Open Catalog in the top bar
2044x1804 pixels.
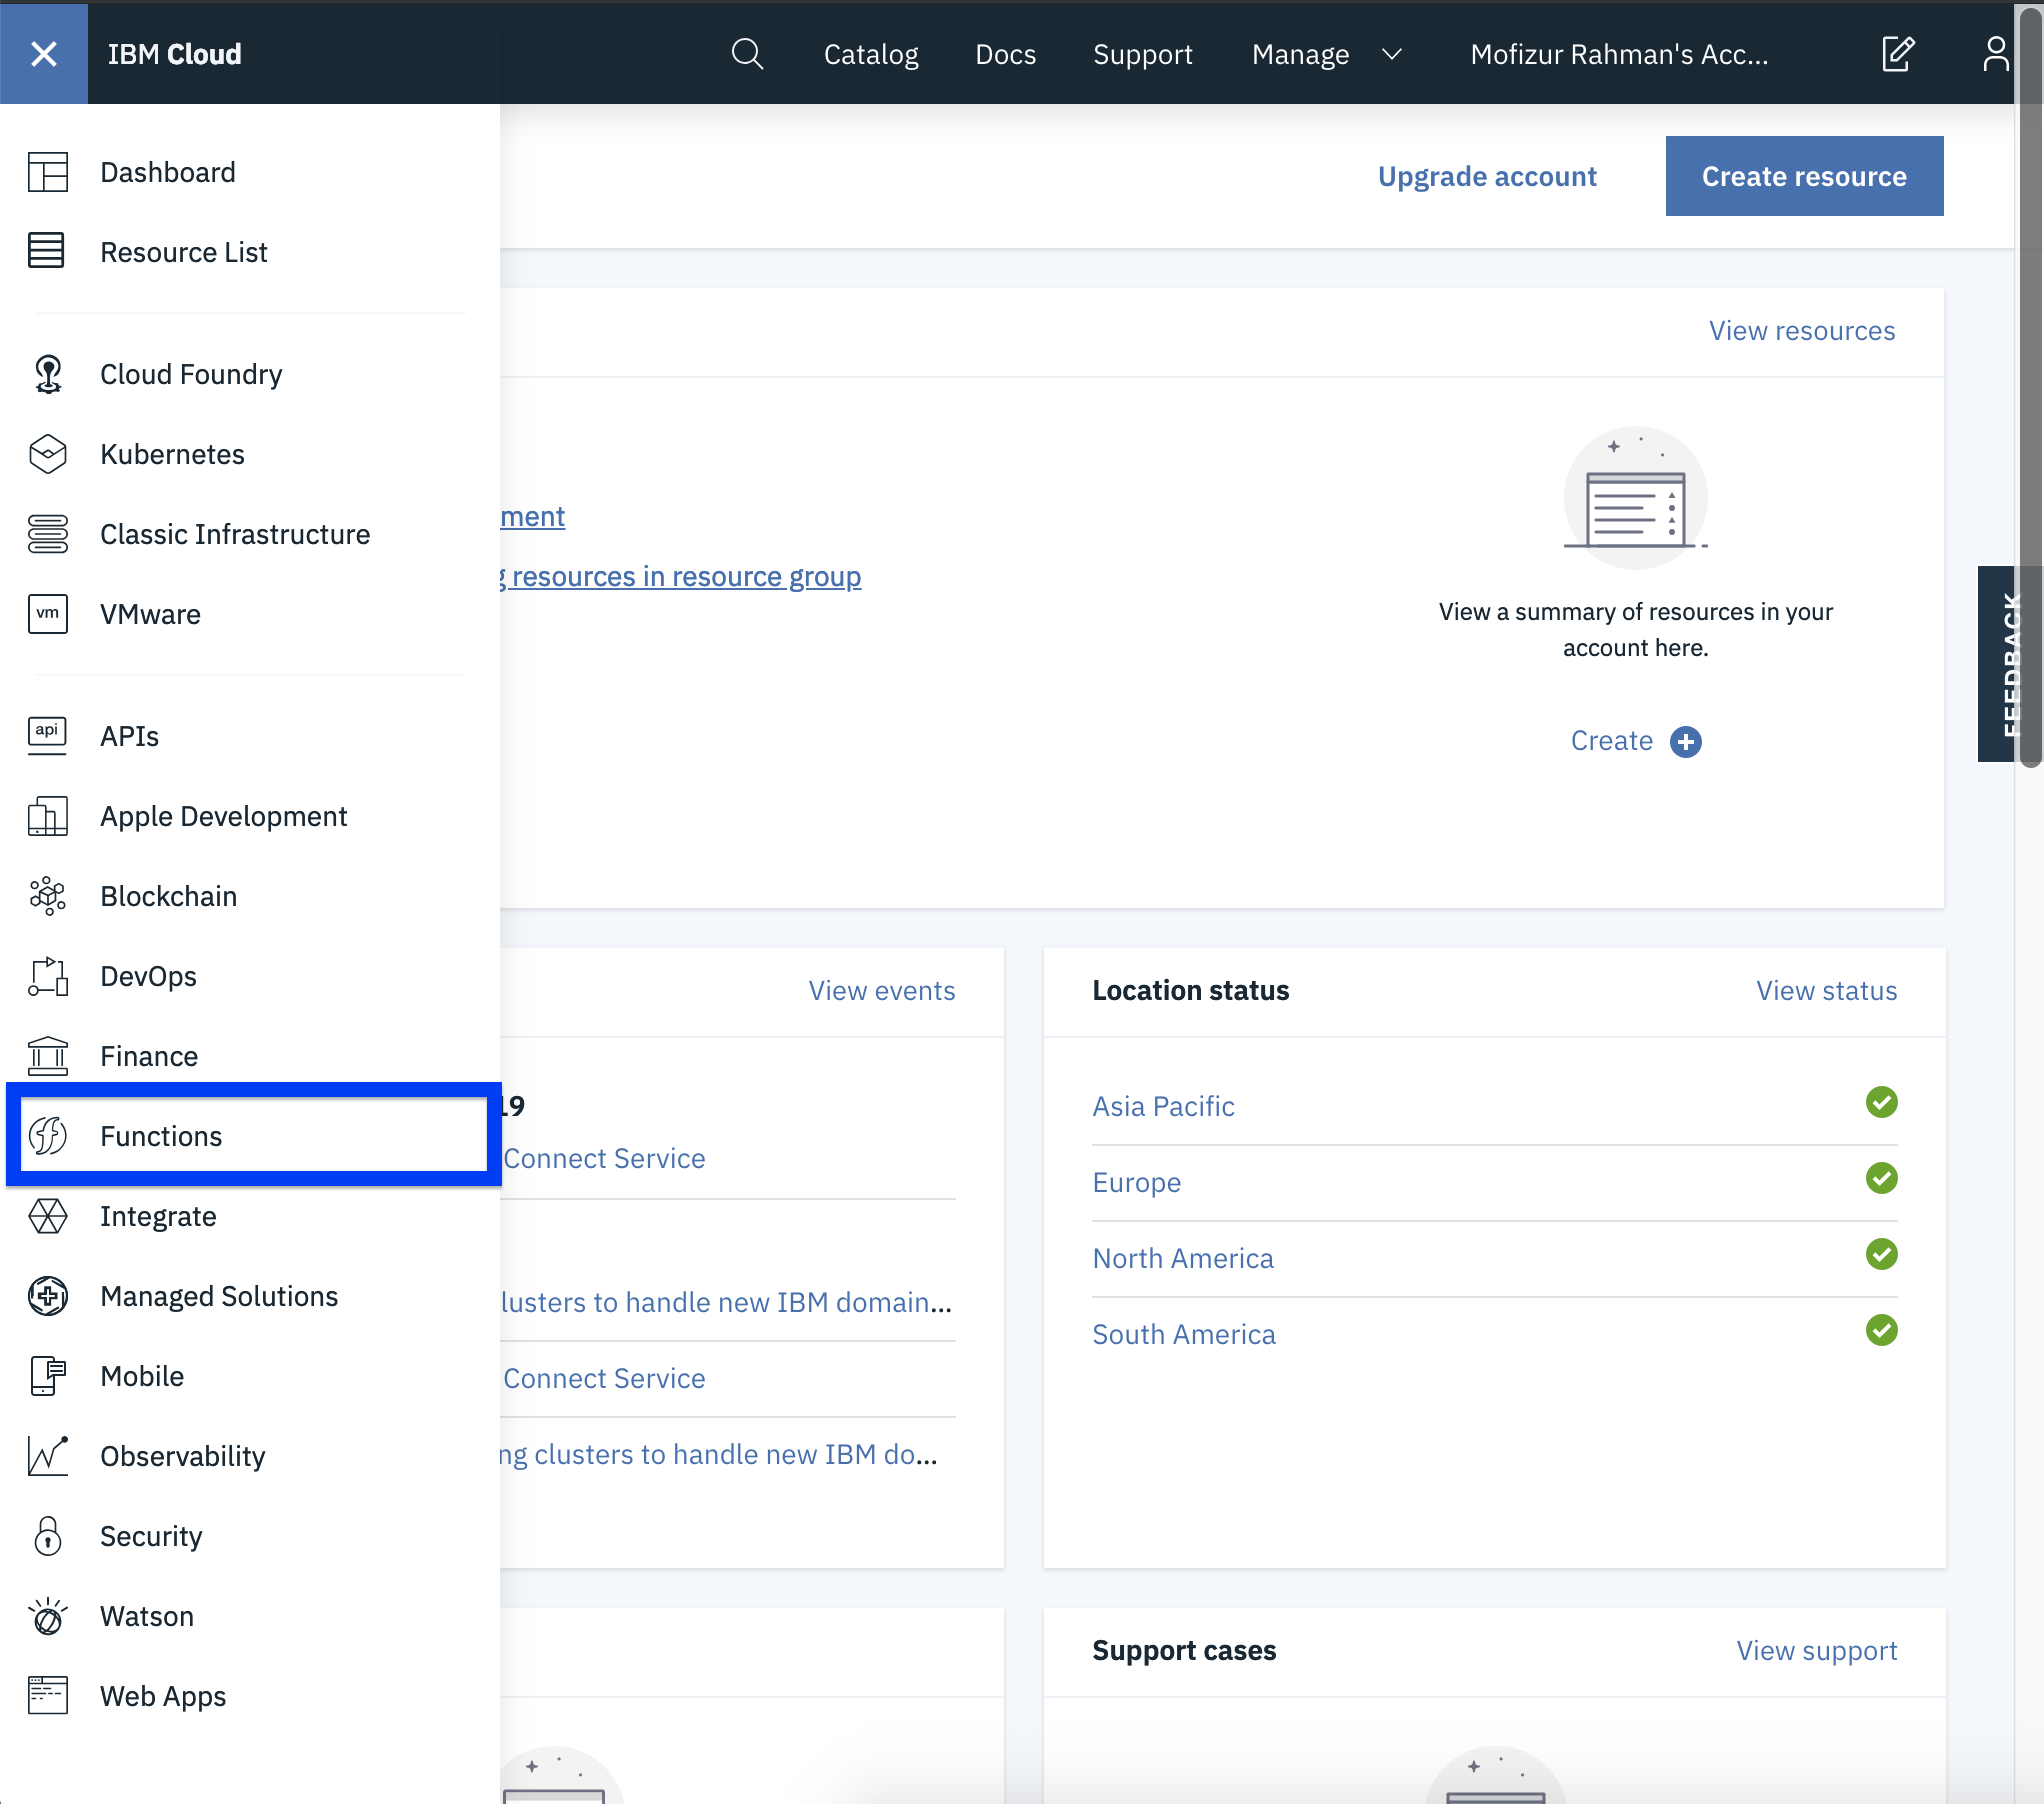[x=871, y=54]
